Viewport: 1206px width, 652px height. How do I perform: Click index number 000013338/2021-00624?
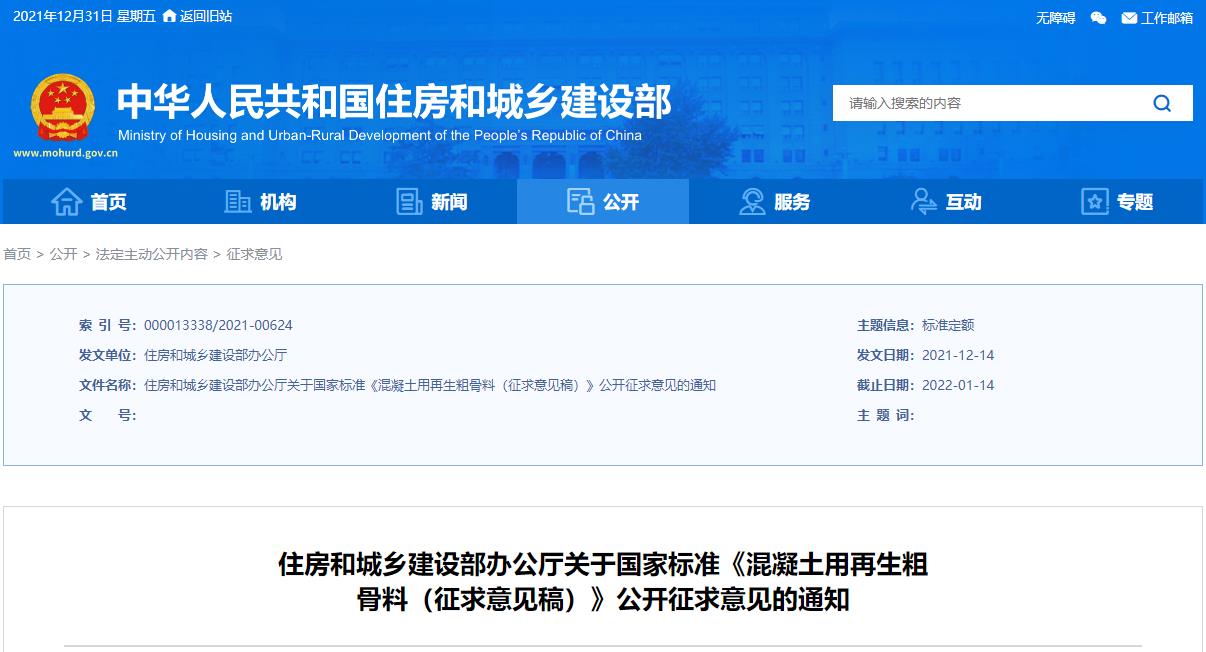click(x=218, y=325)
